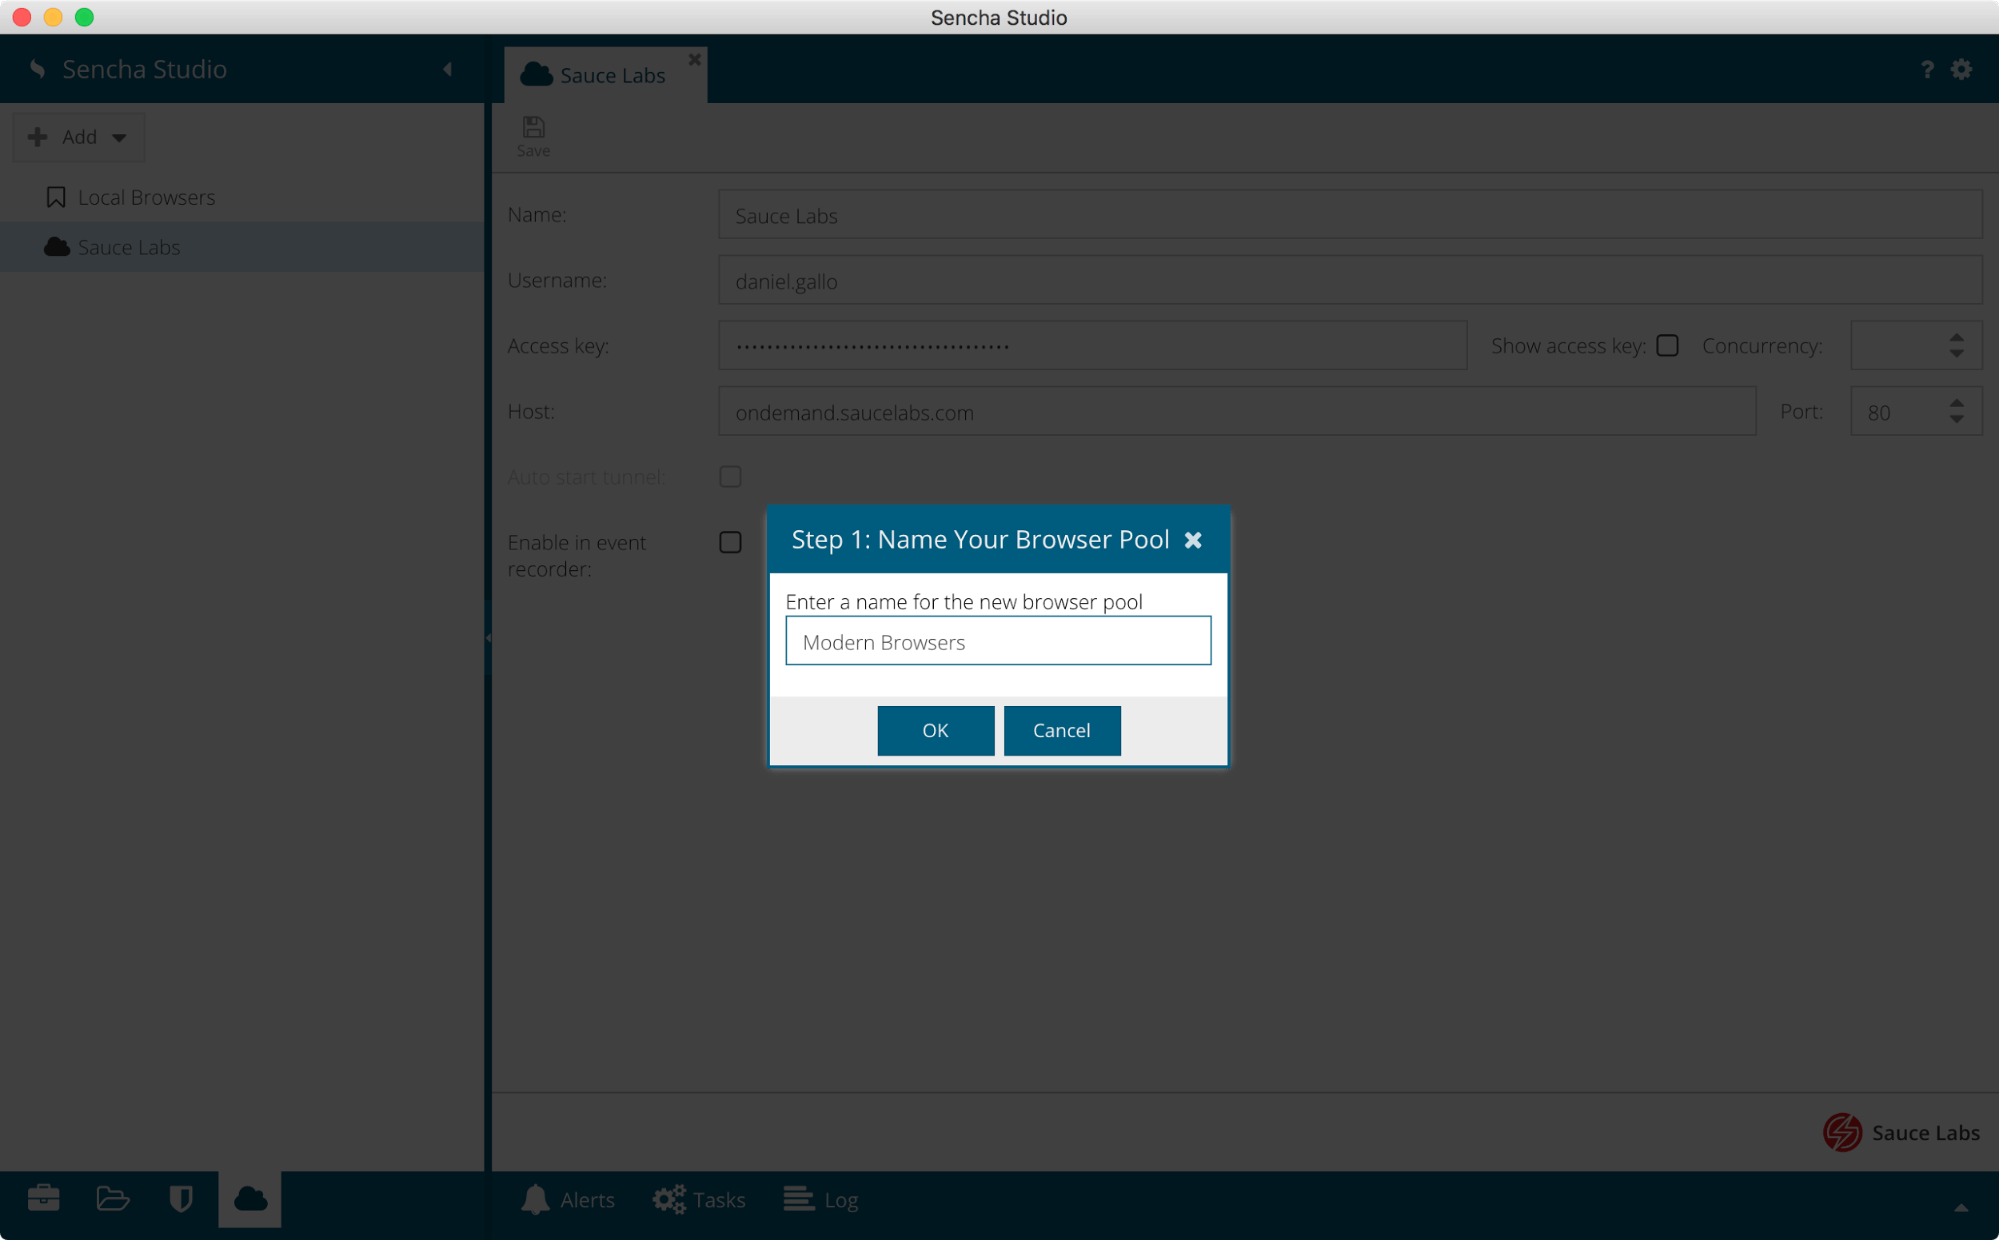Click the Sauce Labs logo link
Screen dimensions: 1999x1241
pyautogui.click(x=1901, y=1133)
